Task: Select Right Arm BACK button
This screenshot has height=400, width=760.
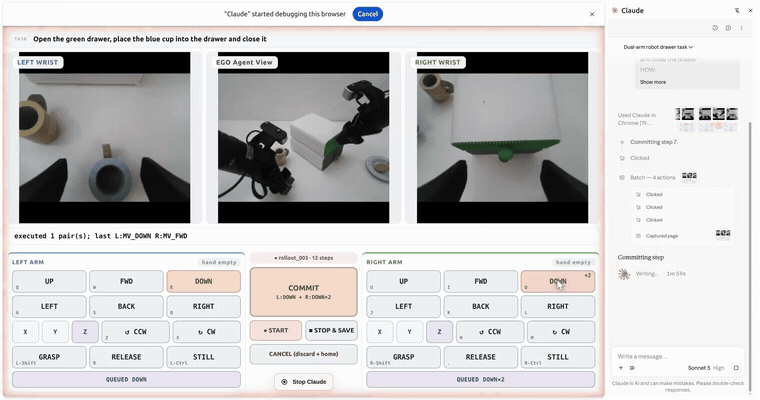Action: click(x=480, y=307)
